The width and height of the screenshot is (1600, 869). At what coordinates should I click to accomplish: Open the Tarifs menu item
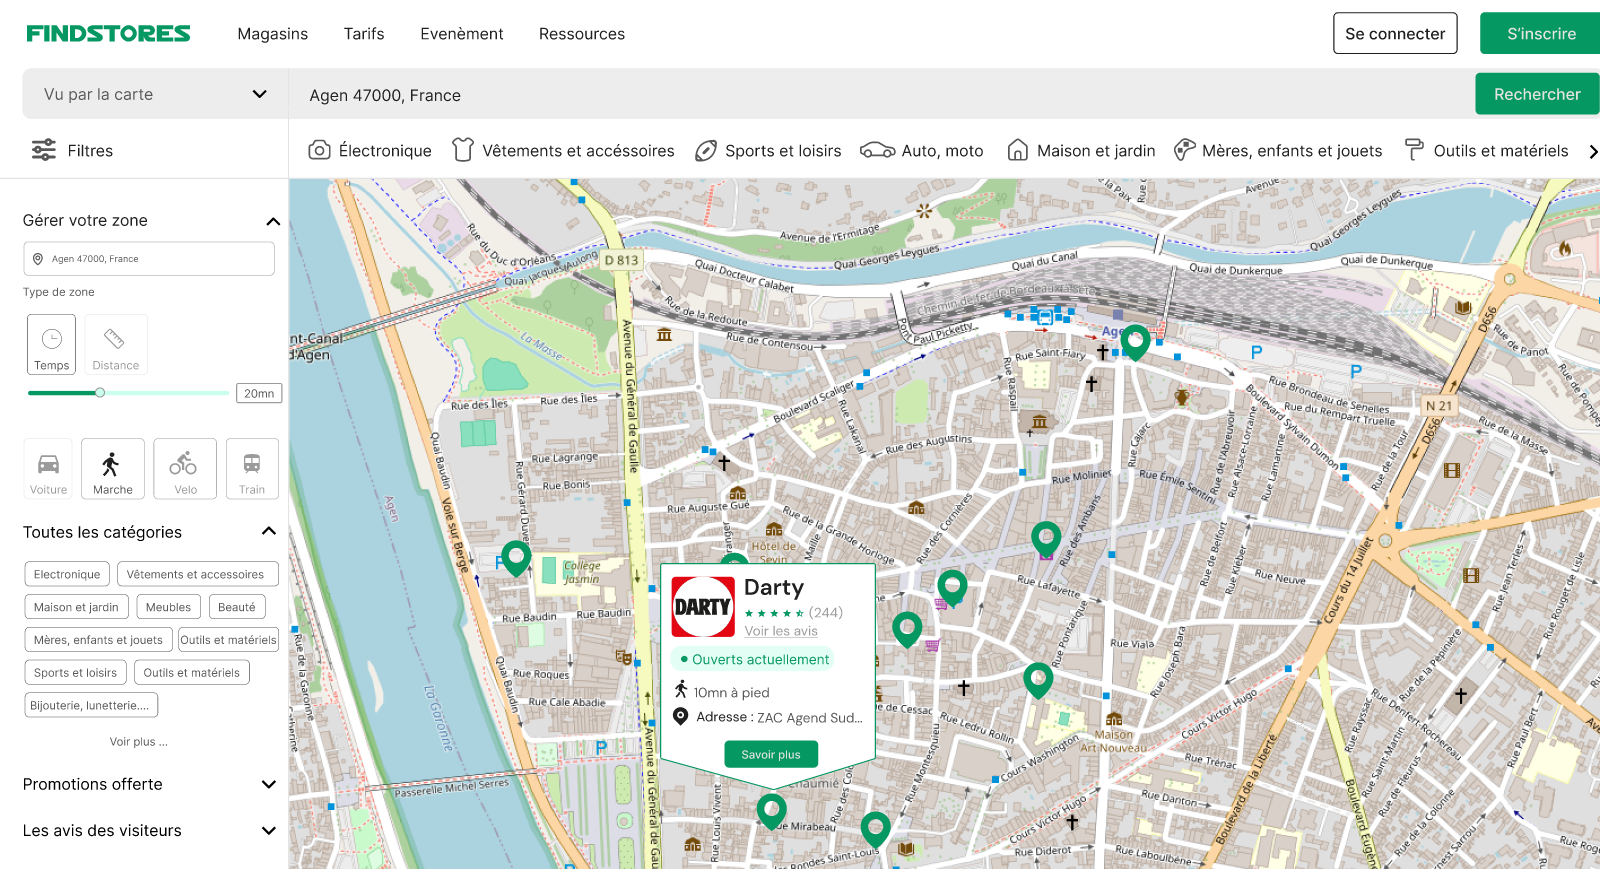pyautogui.click(x=364, y=34)
